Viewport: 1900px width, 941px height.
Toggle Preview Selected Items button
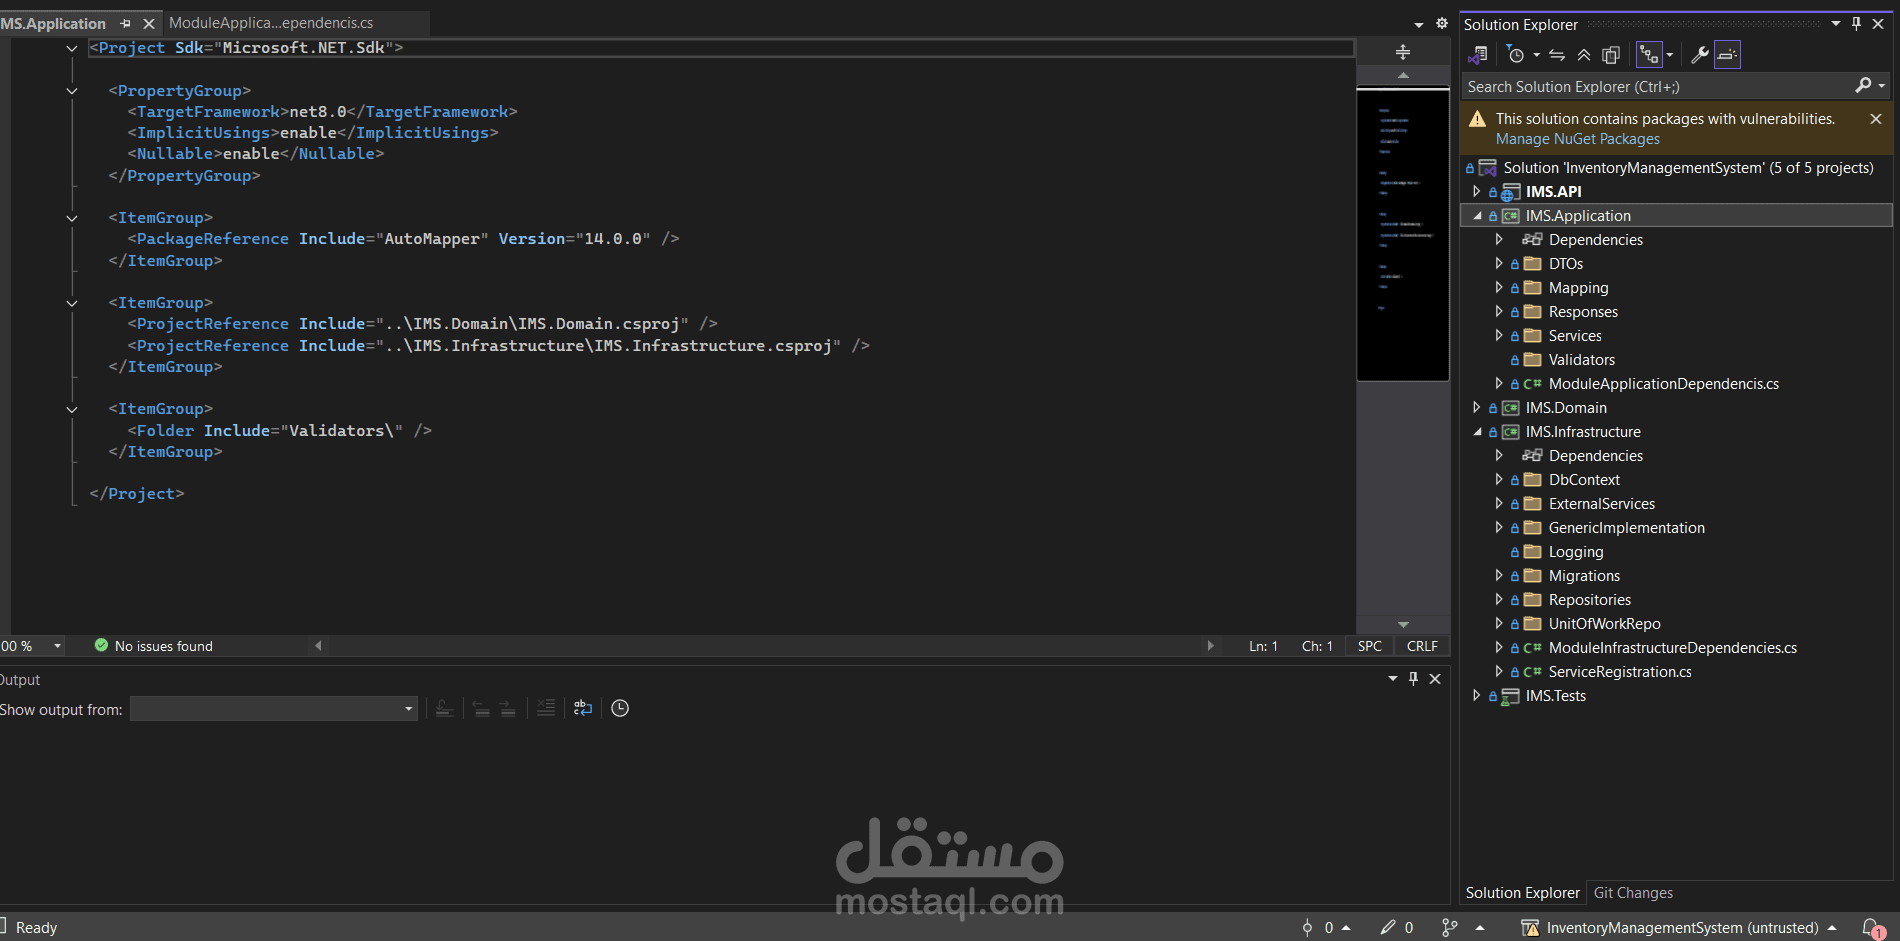click(x=1727, y=55)
